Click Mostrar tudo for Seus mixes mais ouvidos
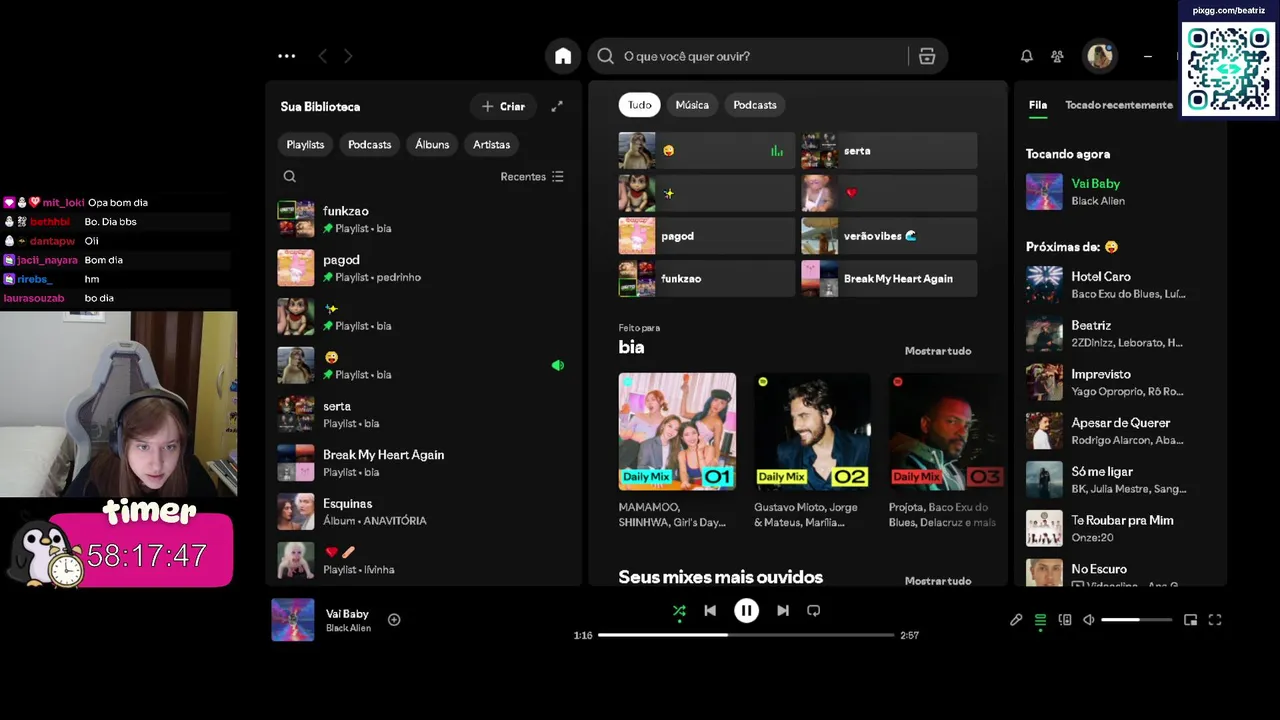1280x720 pixels. (938, 581)
